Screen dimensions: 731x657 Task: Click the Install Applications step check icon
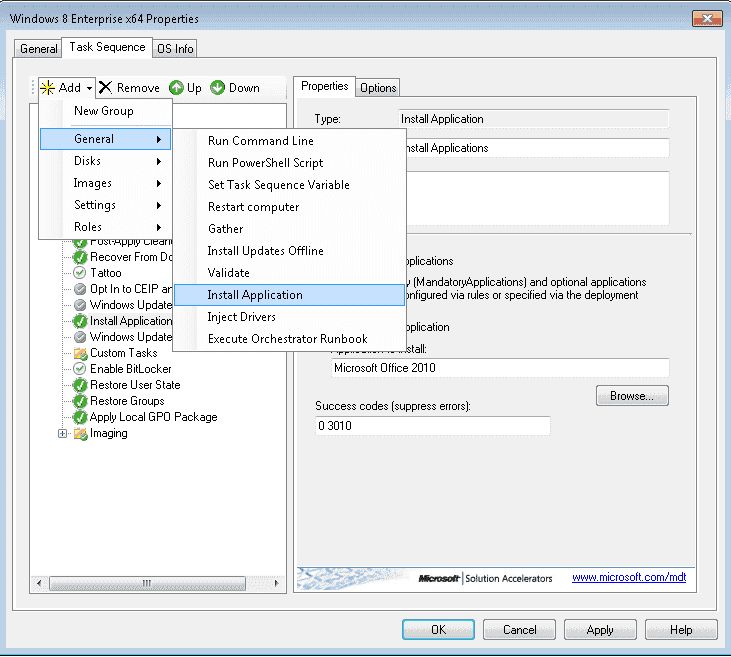[x=80, y=321]
